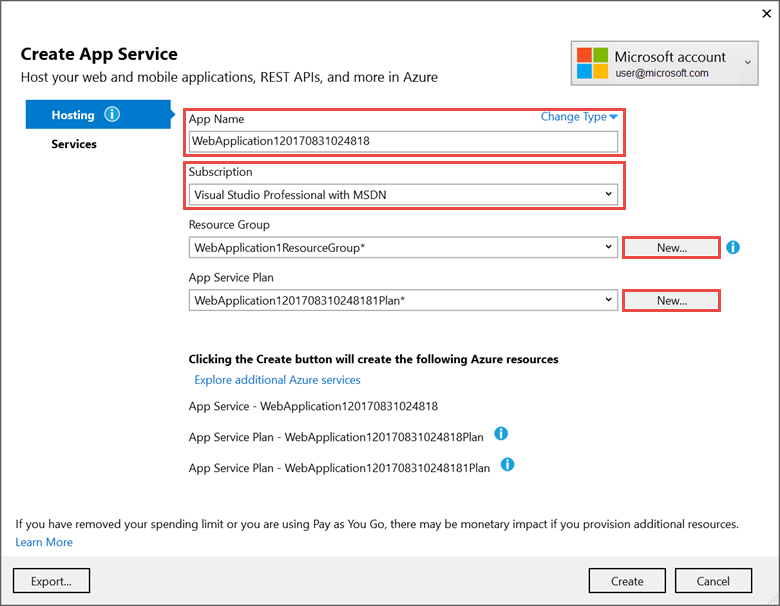780x606 pixels.
Task: Click info icon next to WebApplication120170831024818Plan
Action: pyautogui.click(x=501, y=434)
